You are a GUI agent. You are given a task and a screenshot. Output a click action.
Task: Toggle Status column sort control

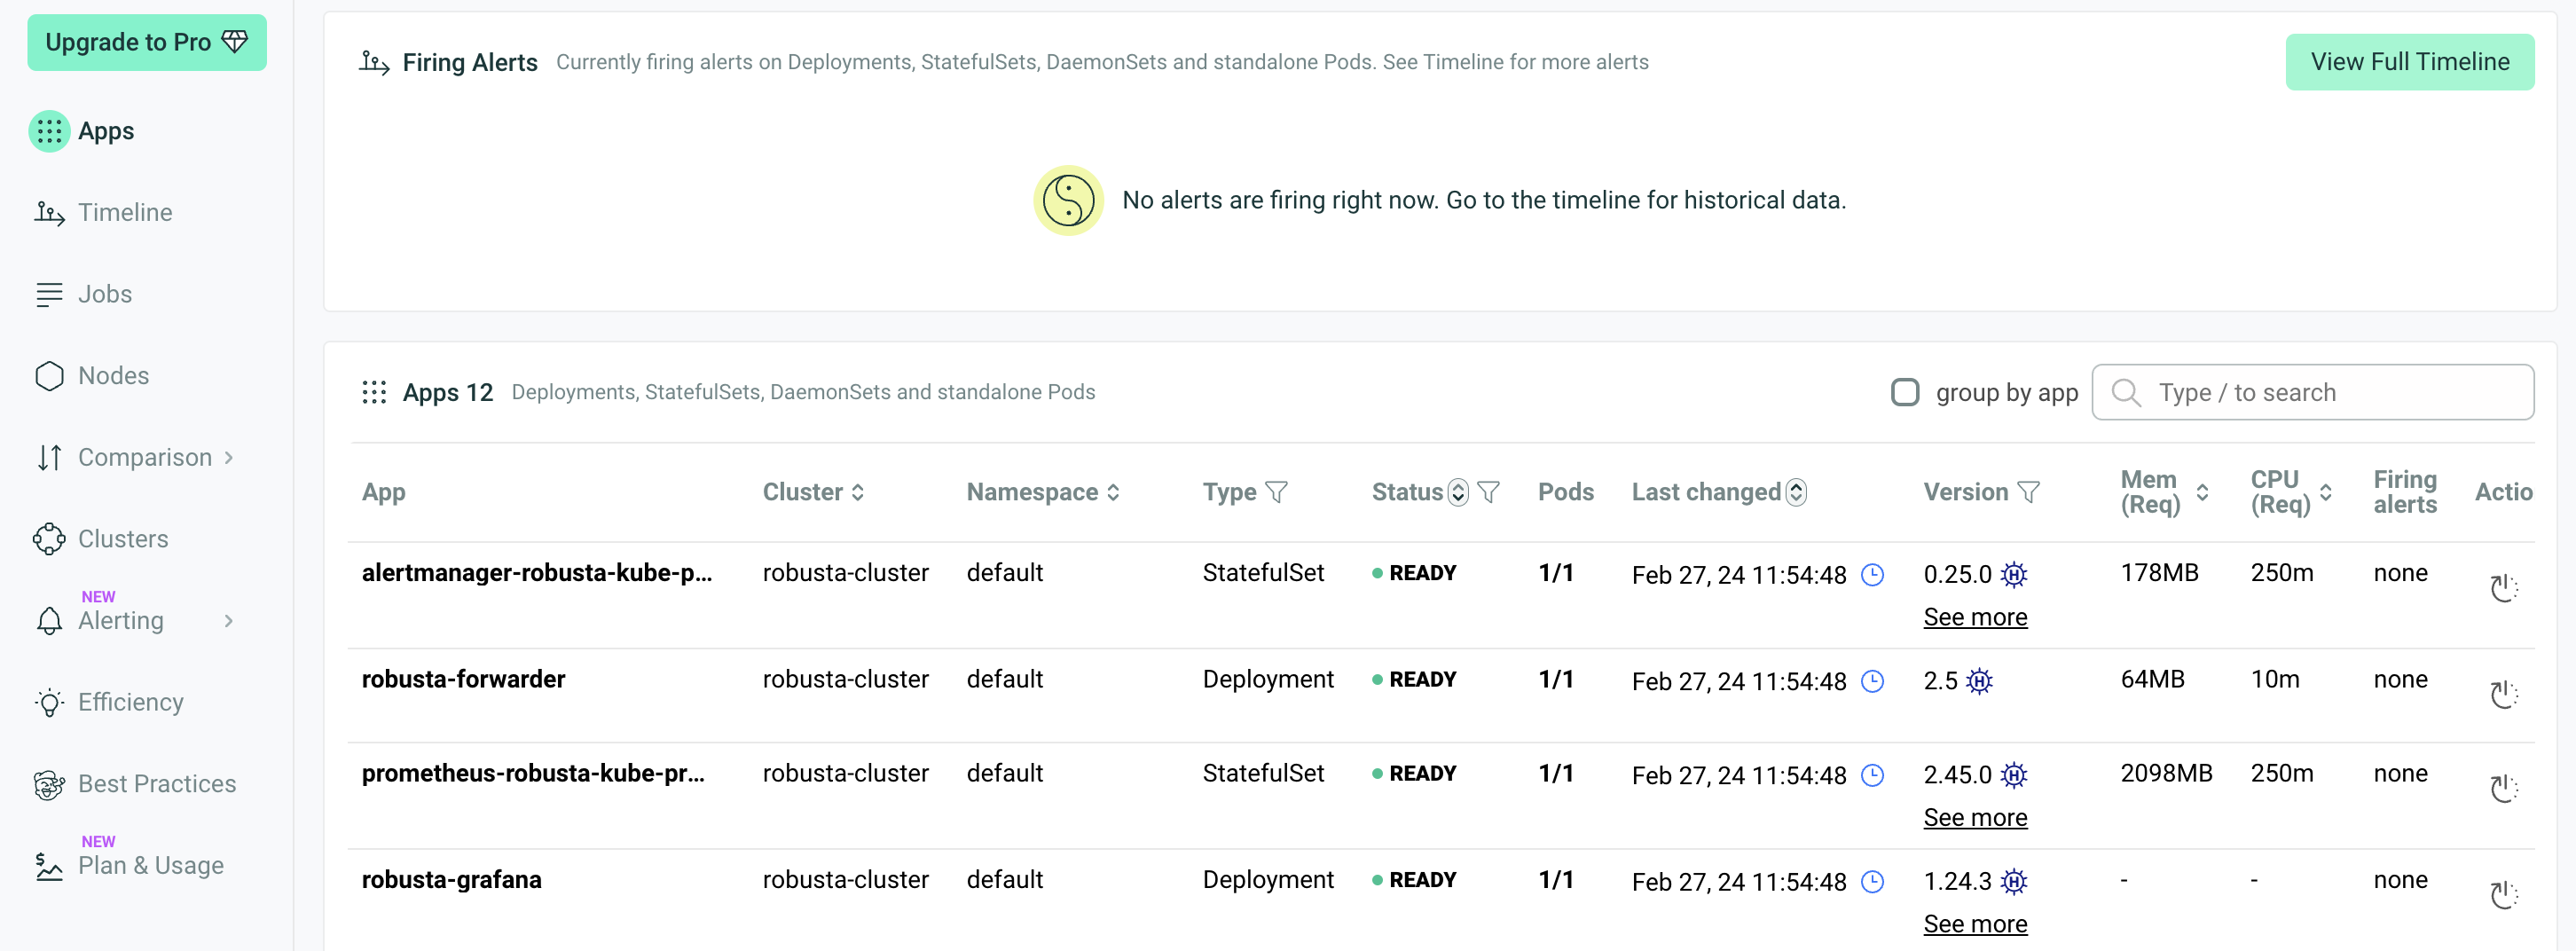[1458, 493]
